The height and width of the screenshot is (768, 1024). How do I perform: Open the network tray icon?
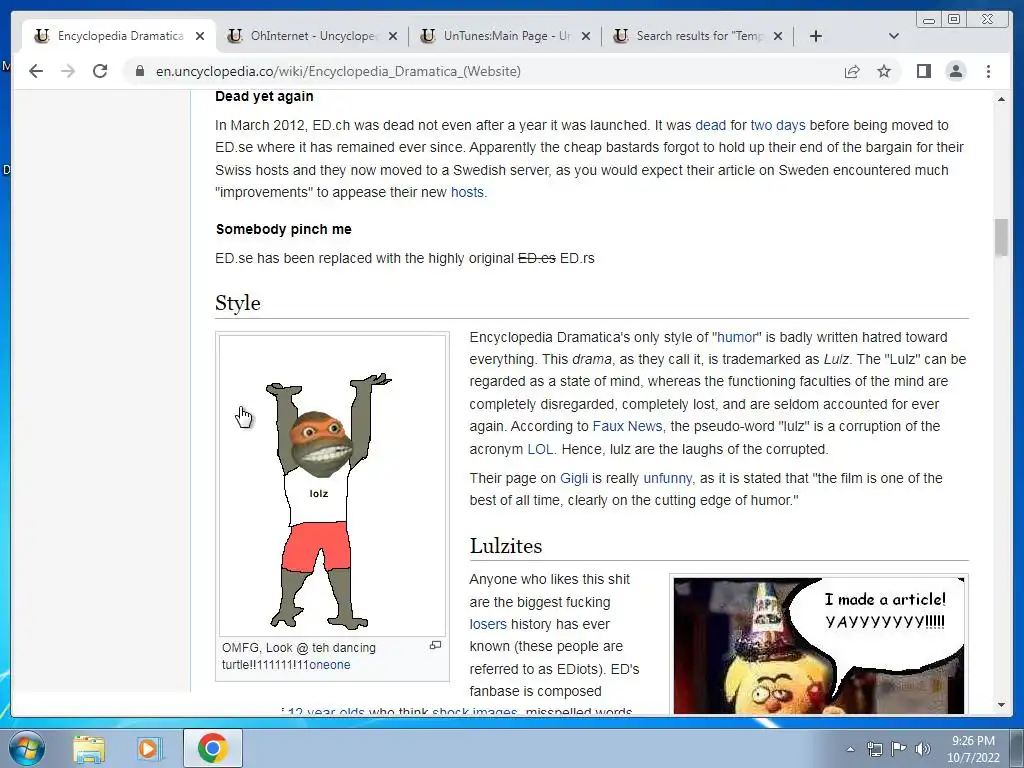[x=874, y=749]
